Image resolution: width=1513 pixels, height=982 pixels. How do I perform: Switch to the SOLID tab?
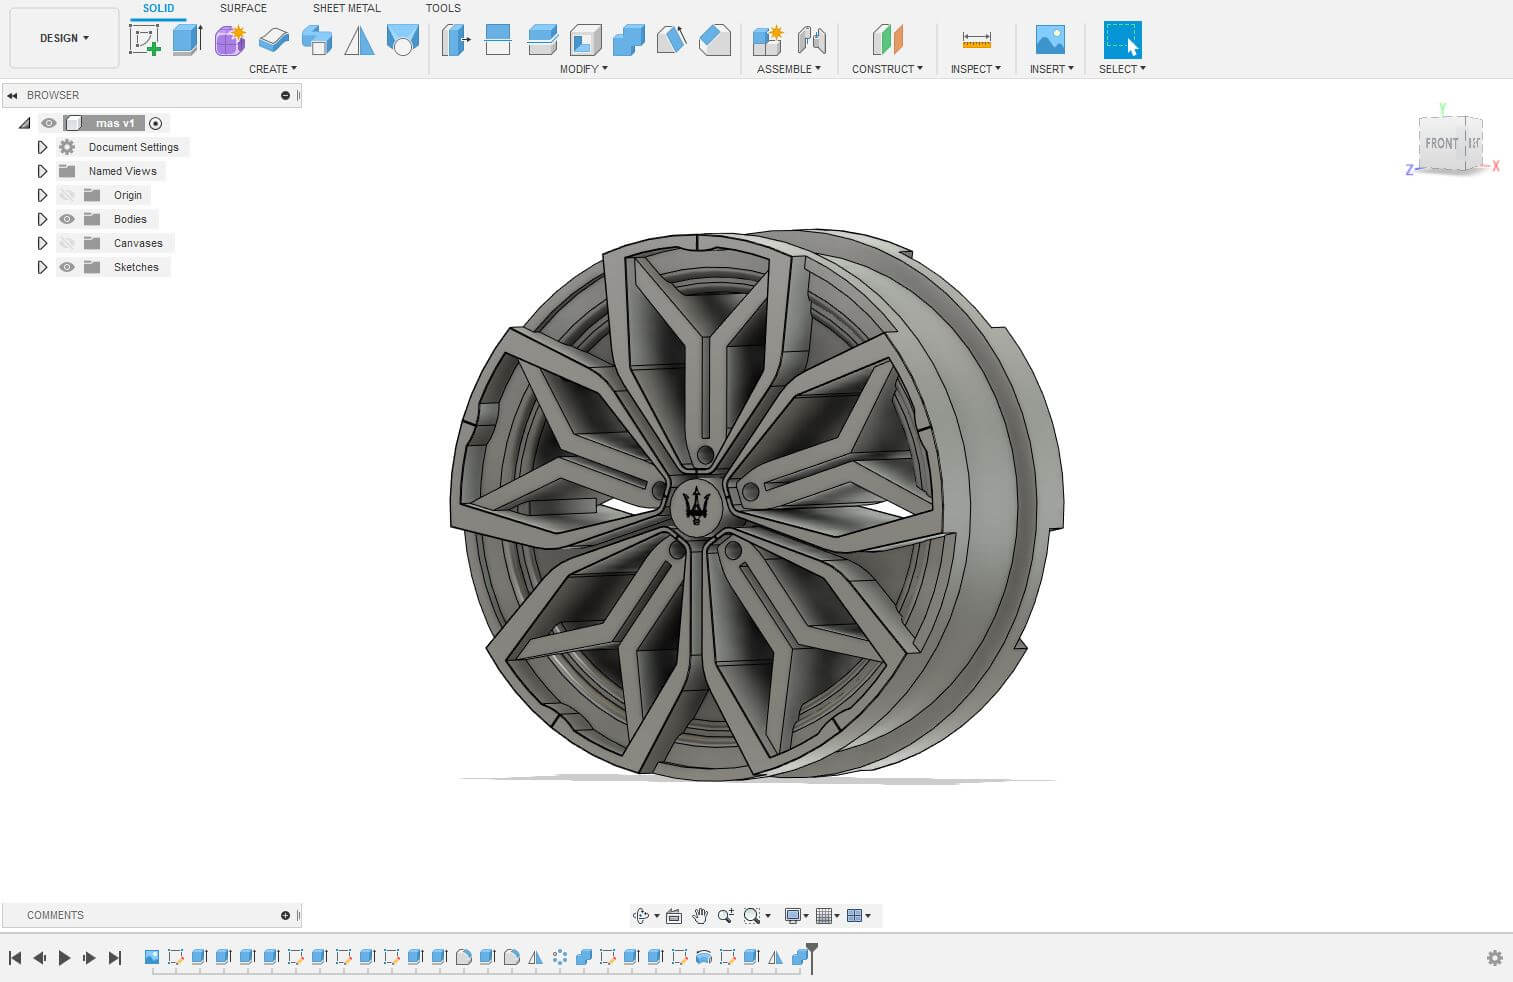[x=158, y=8]
